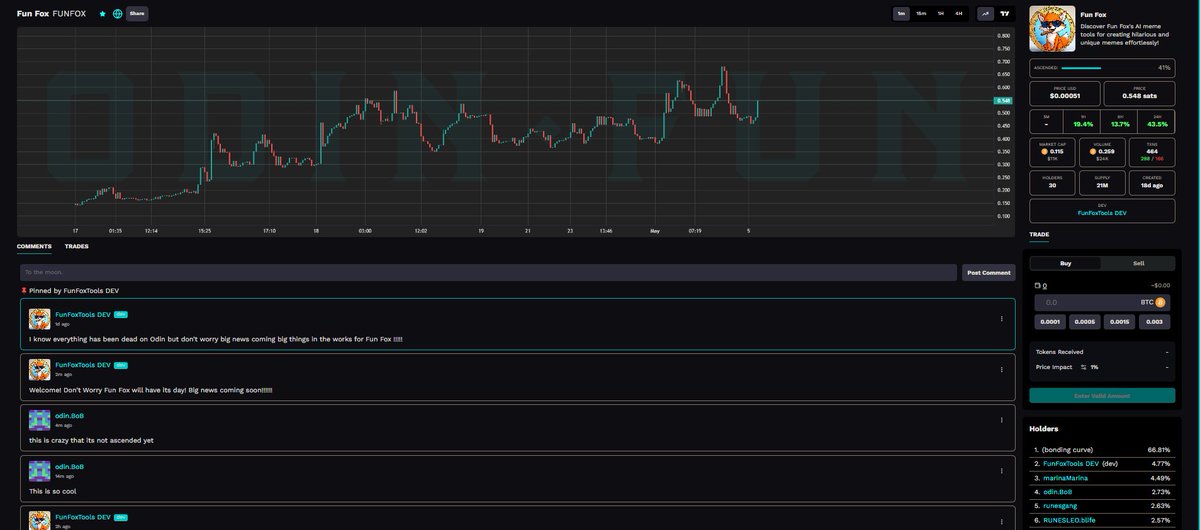Click the Post Comment button
The image size is (1200, 530).
[988, 272]
